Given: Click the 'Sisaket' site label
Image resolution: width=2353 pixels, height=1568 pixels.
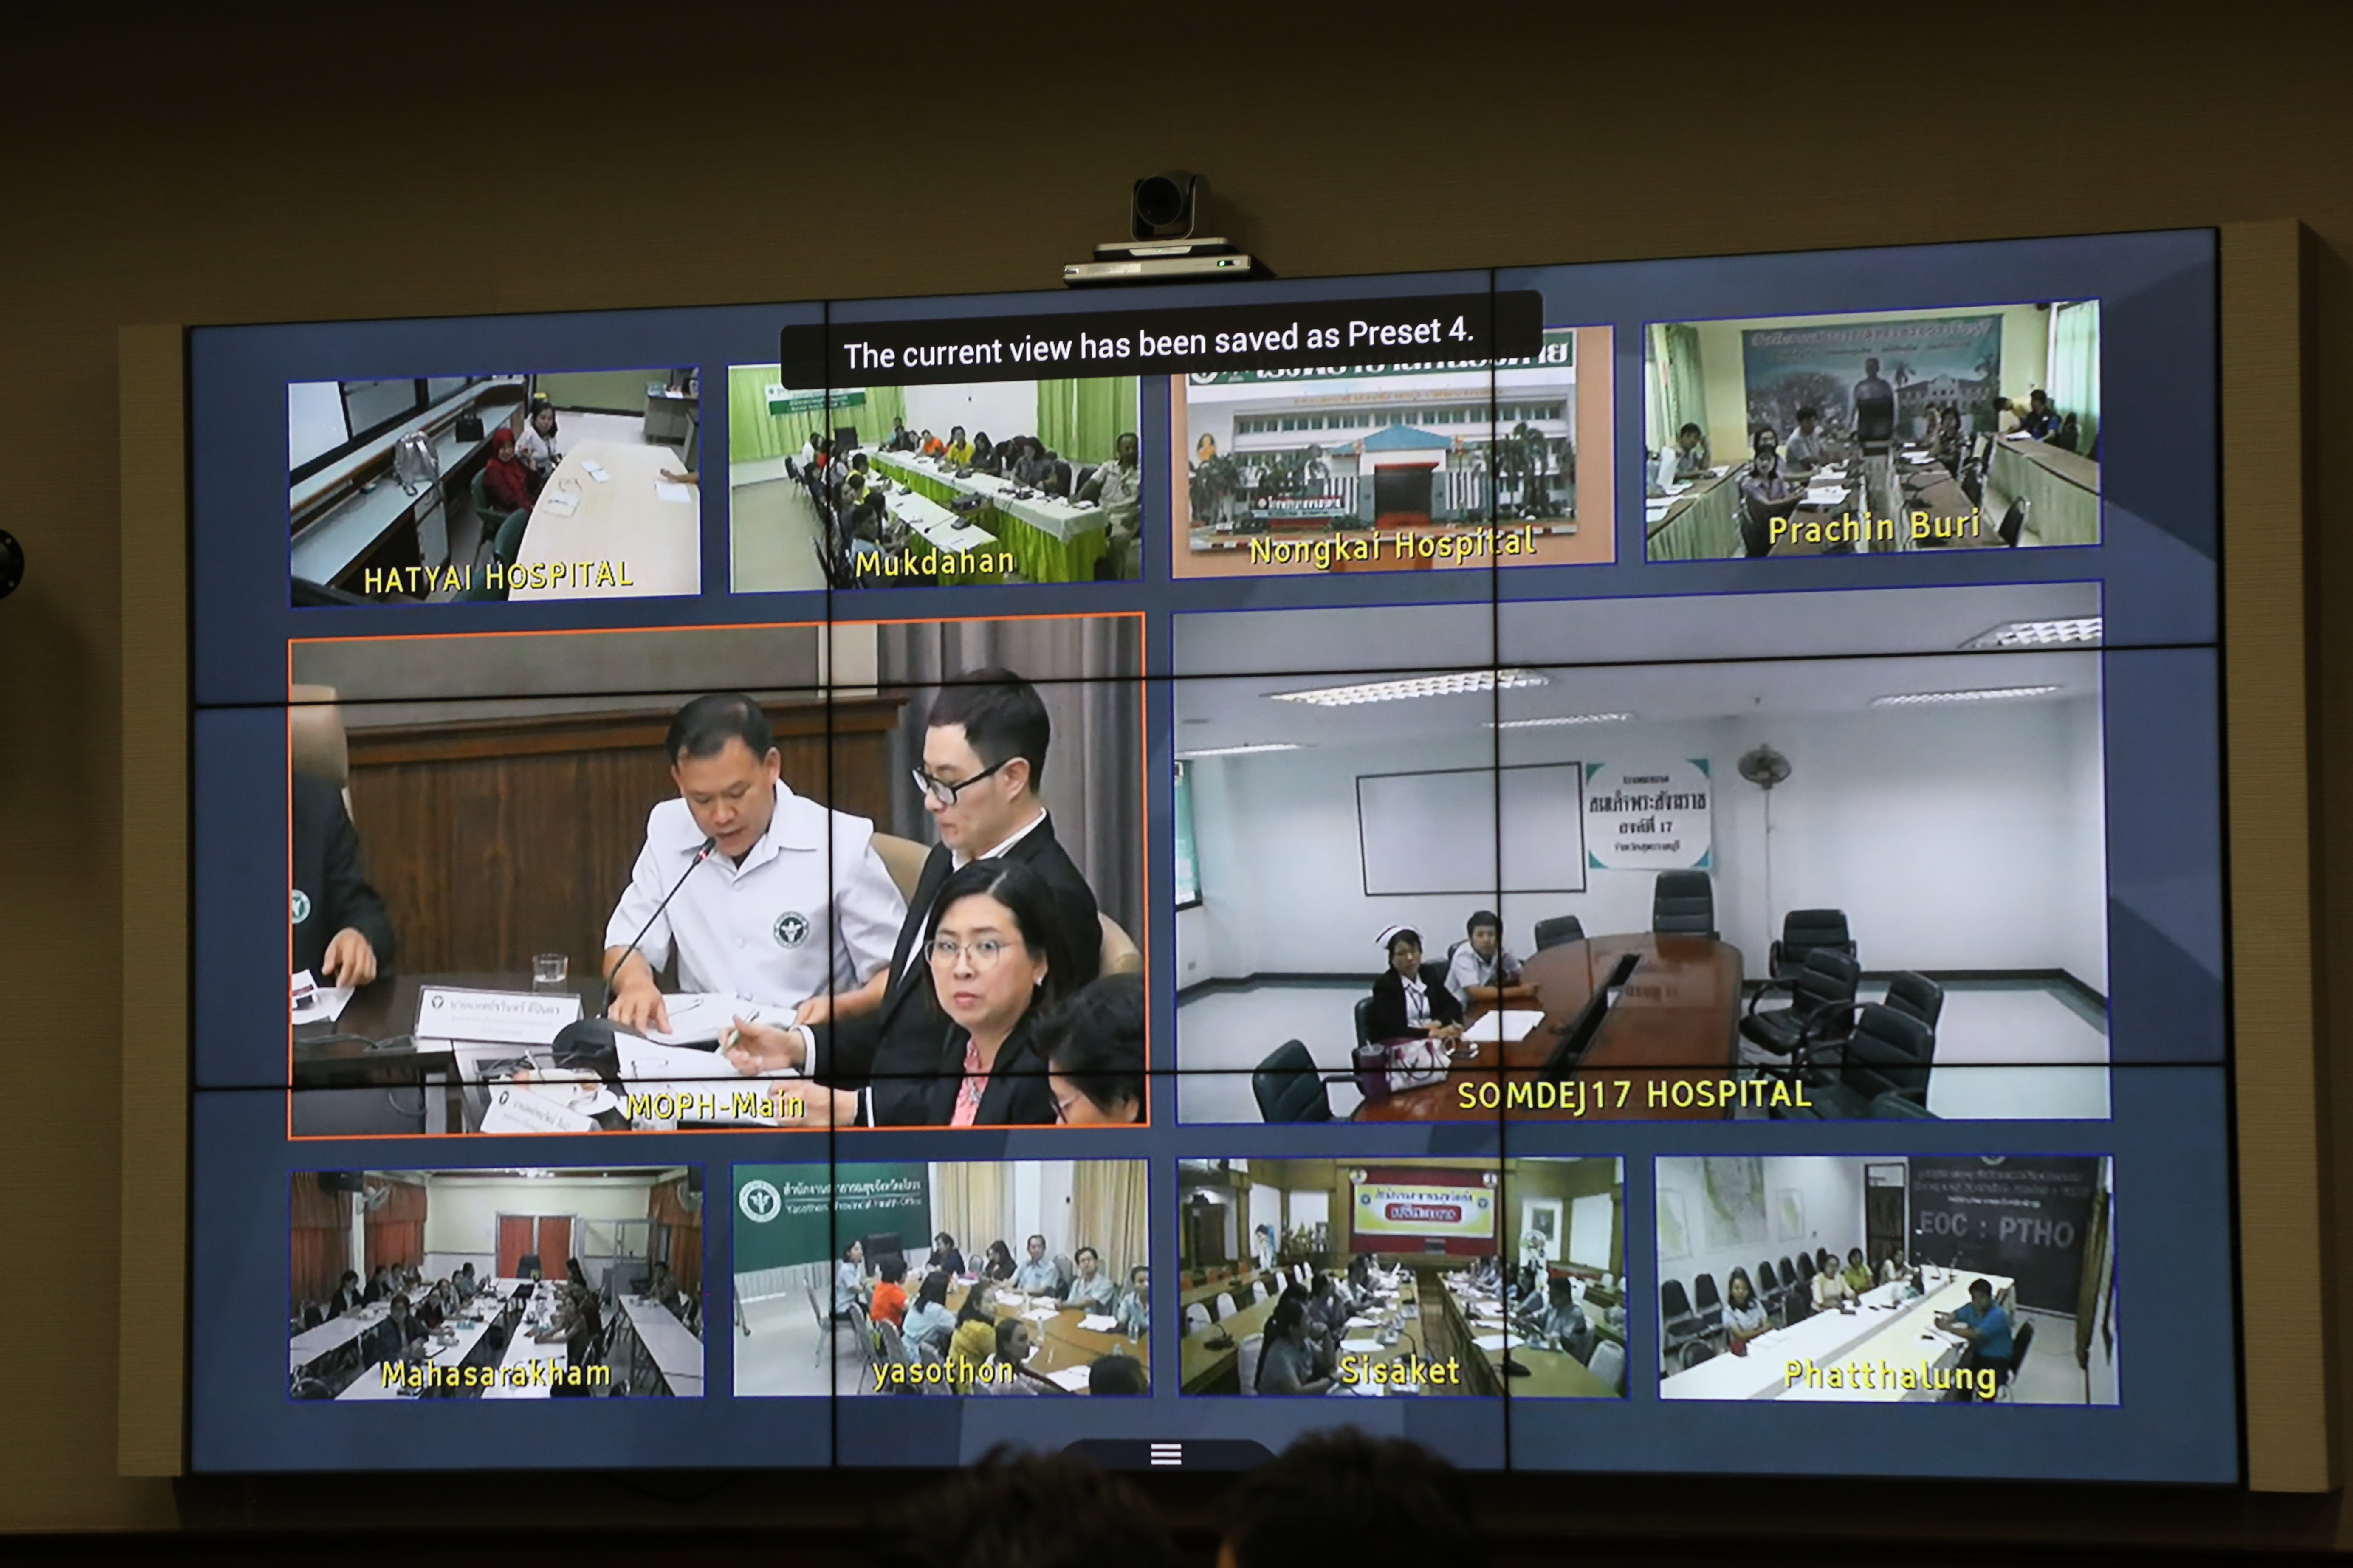Looking at the screenshot, I should tap(1399, 1370).
